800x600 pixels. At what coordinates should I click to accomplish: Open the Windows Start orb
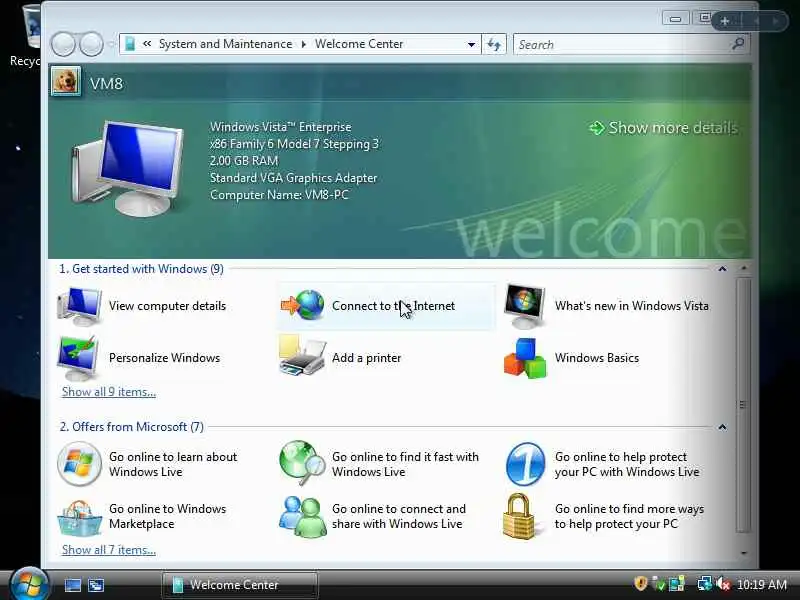click(x=29, y=584)
